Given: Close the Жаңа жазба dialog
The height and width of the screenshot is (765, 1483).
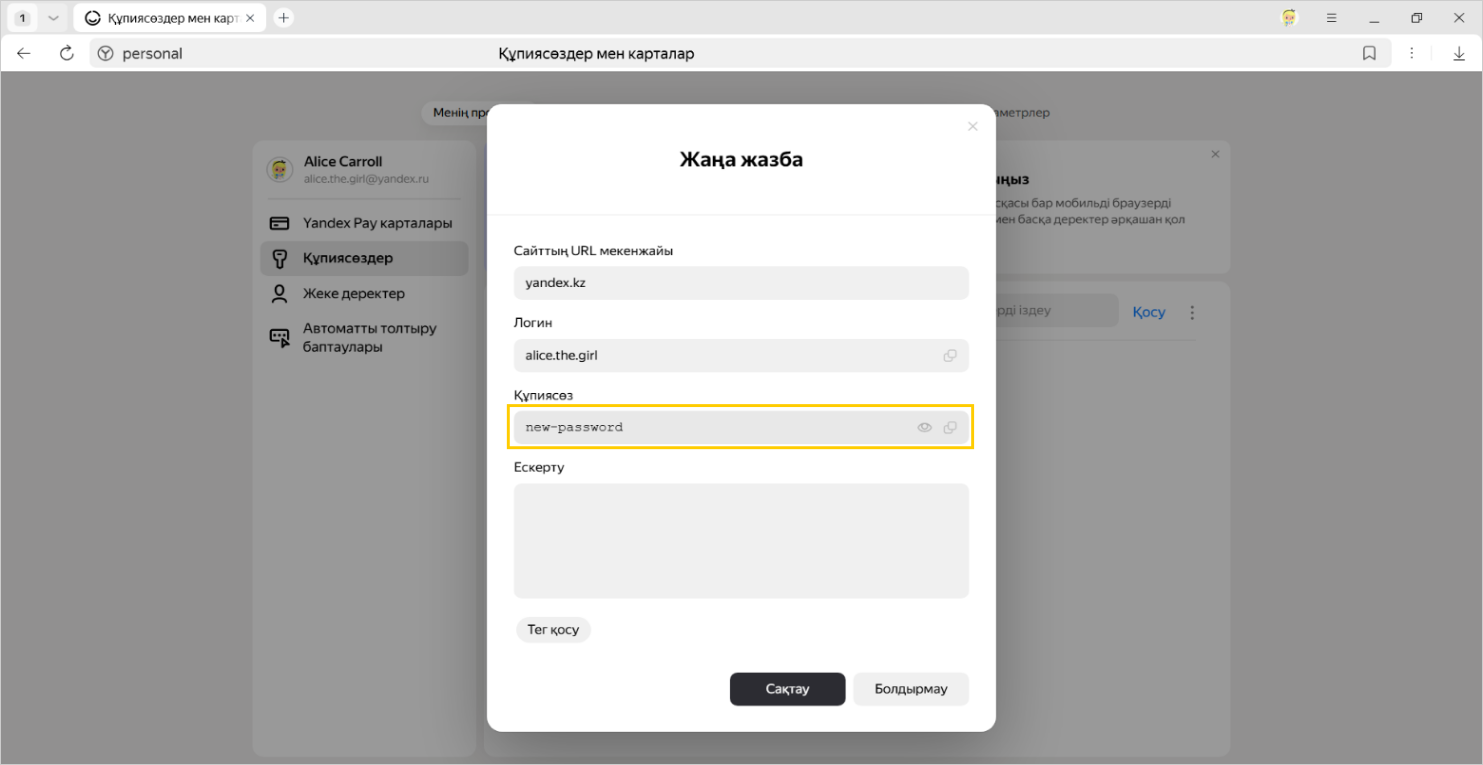Looking at the screenshot, I should [972, 127].
